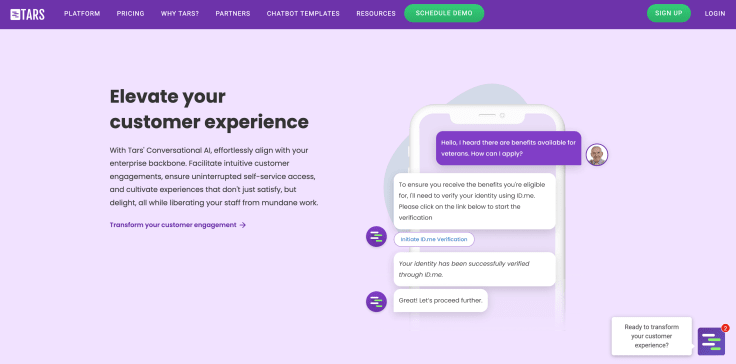Image resolution: width=736 pixels, height=364 pixels.
Task: Click the TARS logo in header
Action: coord(27,14)
